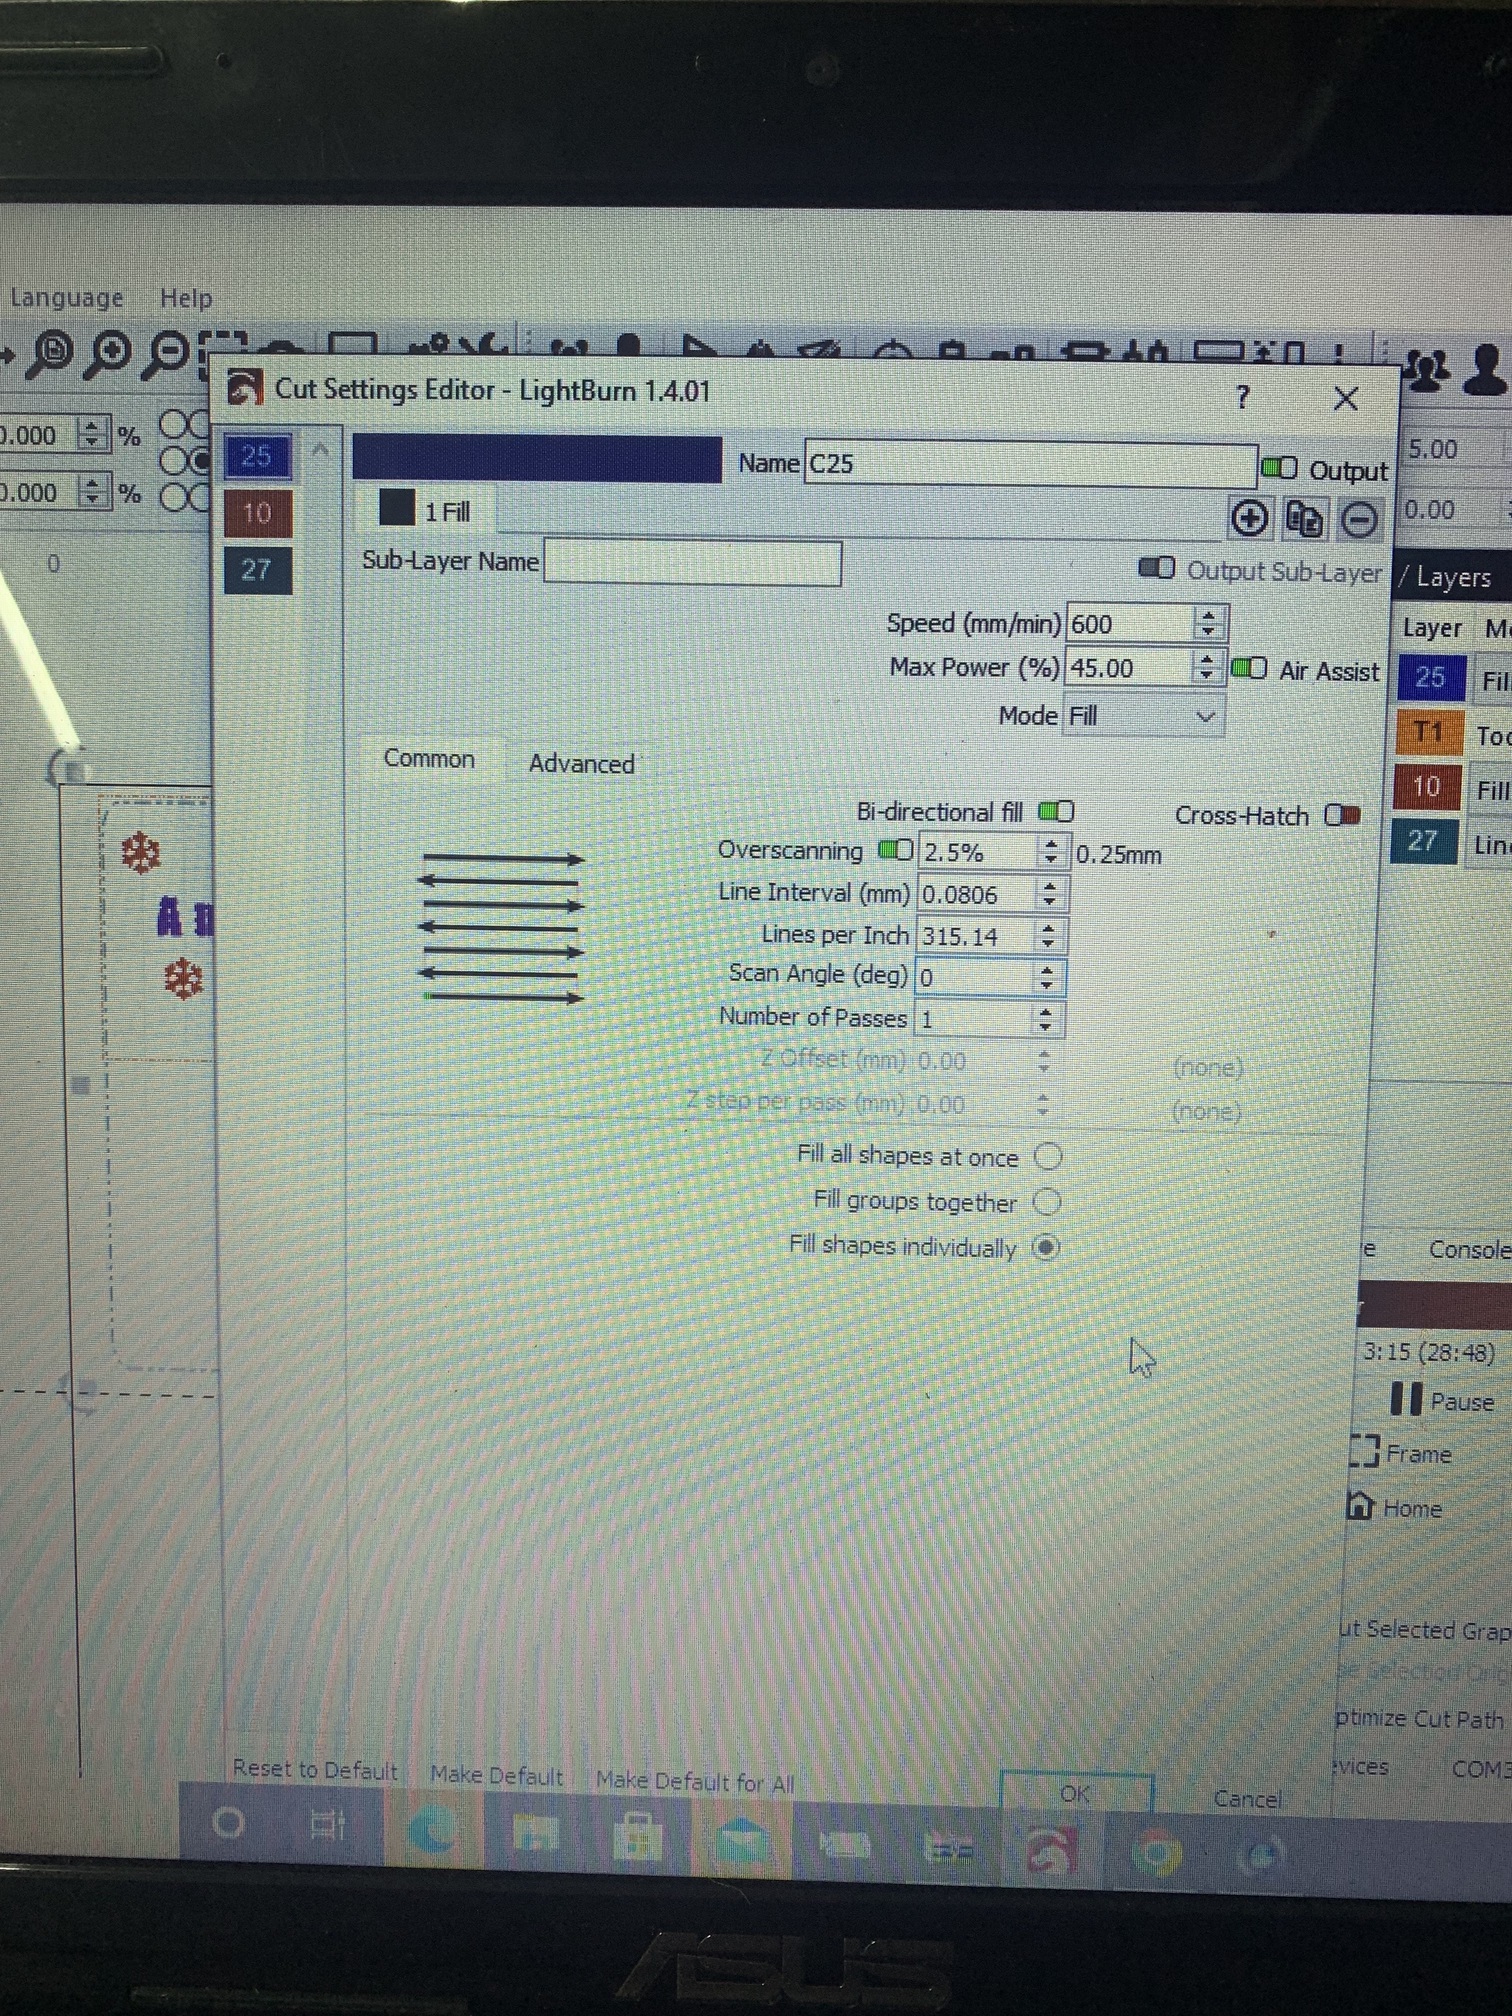Image resolution: width=1512 pixels, height=2016 pixels.
Task: Click the Scan Angle spinner arrows
Action: tap(1047, 977)
